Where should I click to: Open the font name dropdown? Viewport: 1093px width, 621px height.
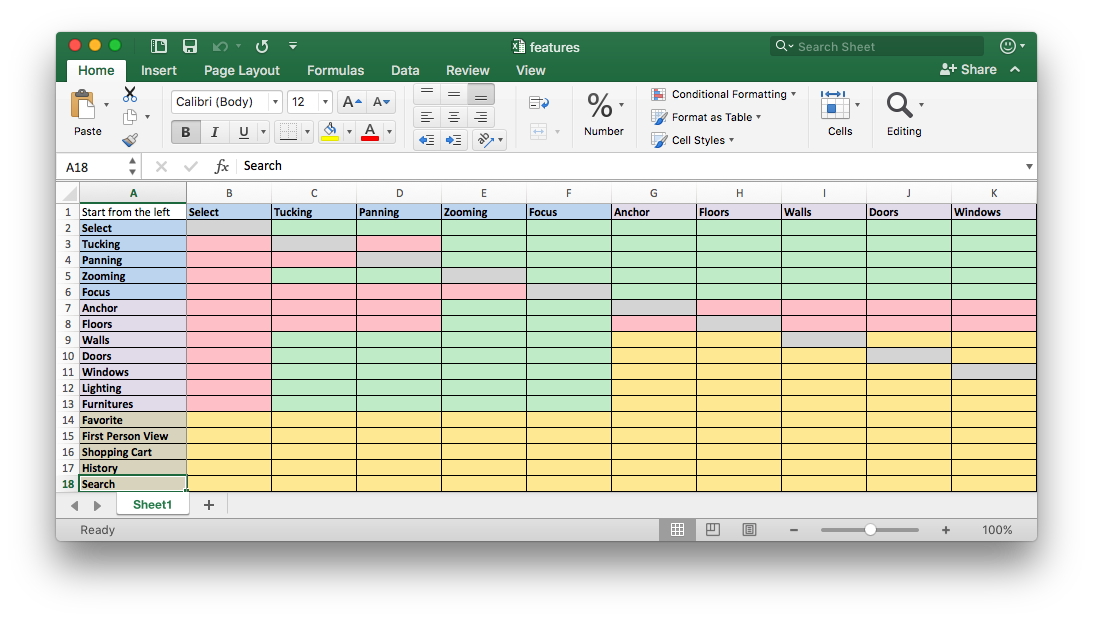[275, 102]
